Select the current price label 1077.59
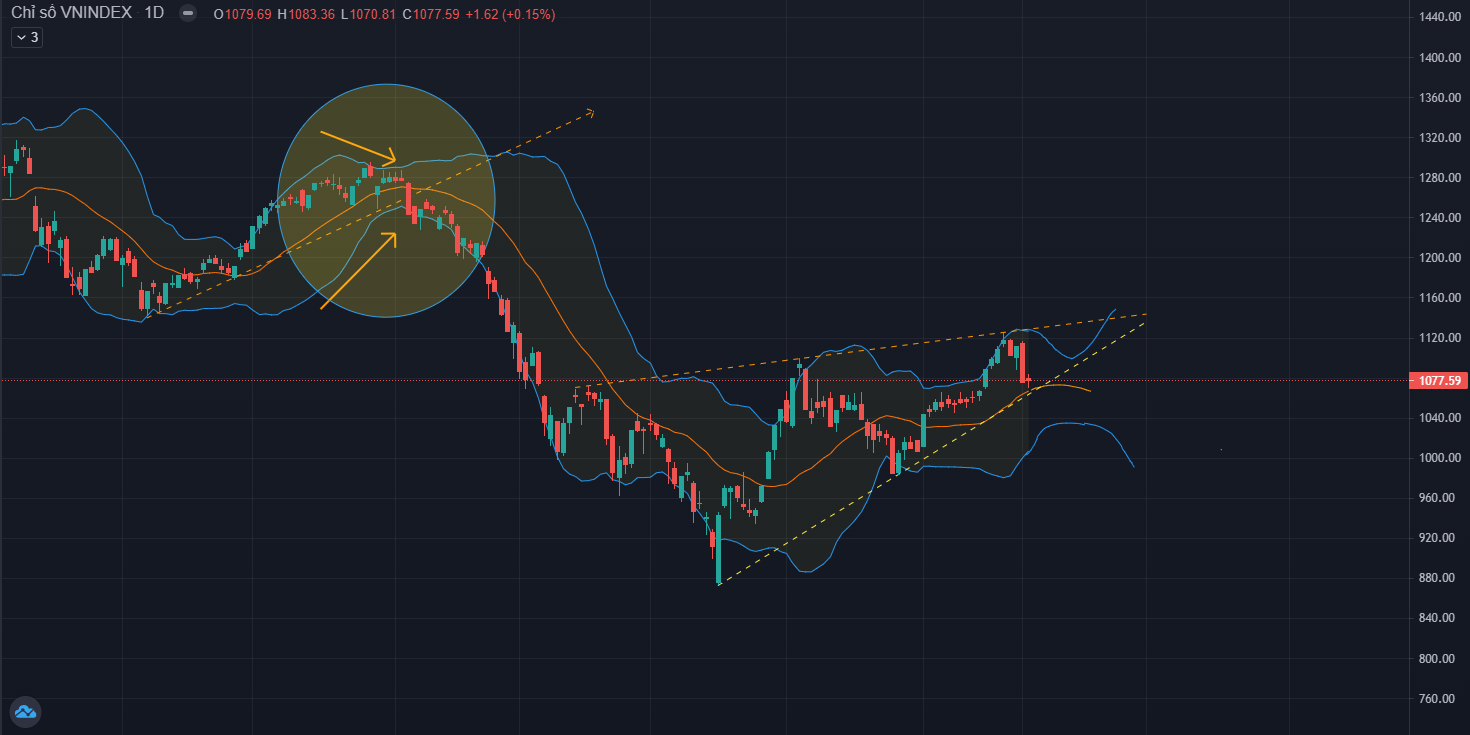 (1435, 381)
